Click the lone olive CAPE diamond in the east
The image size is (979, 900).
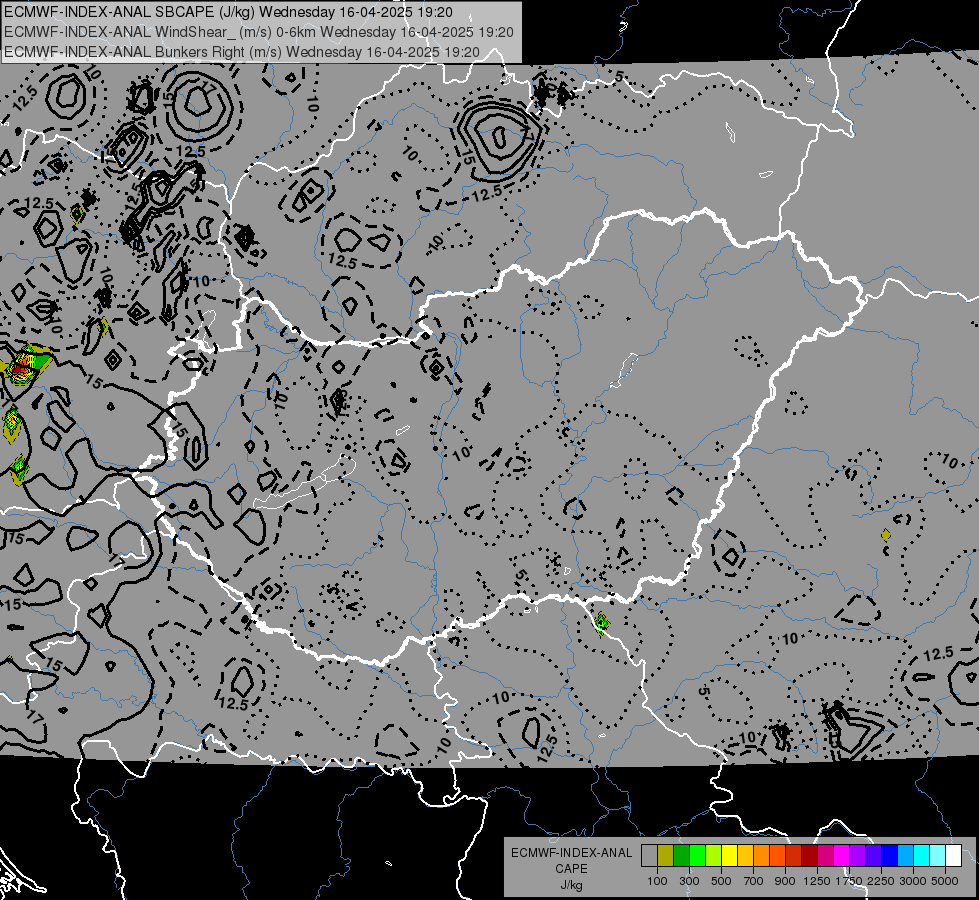pyautogui.click(x=885, y=535)
